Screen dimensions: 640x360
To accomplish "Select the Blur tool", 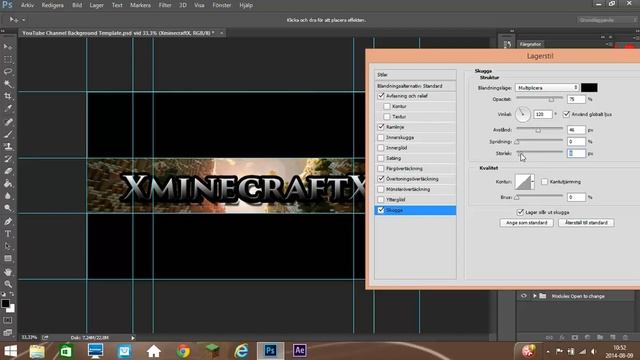I will coord(8,196).
